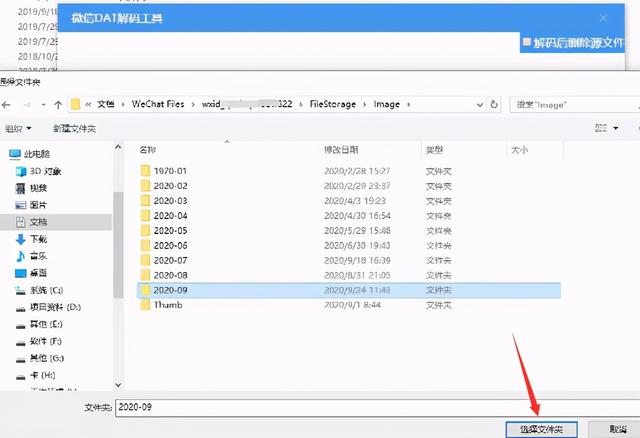Go back with the left arrow
The height and width of the screenshot is (438, 640).
[x=6, y=105]
